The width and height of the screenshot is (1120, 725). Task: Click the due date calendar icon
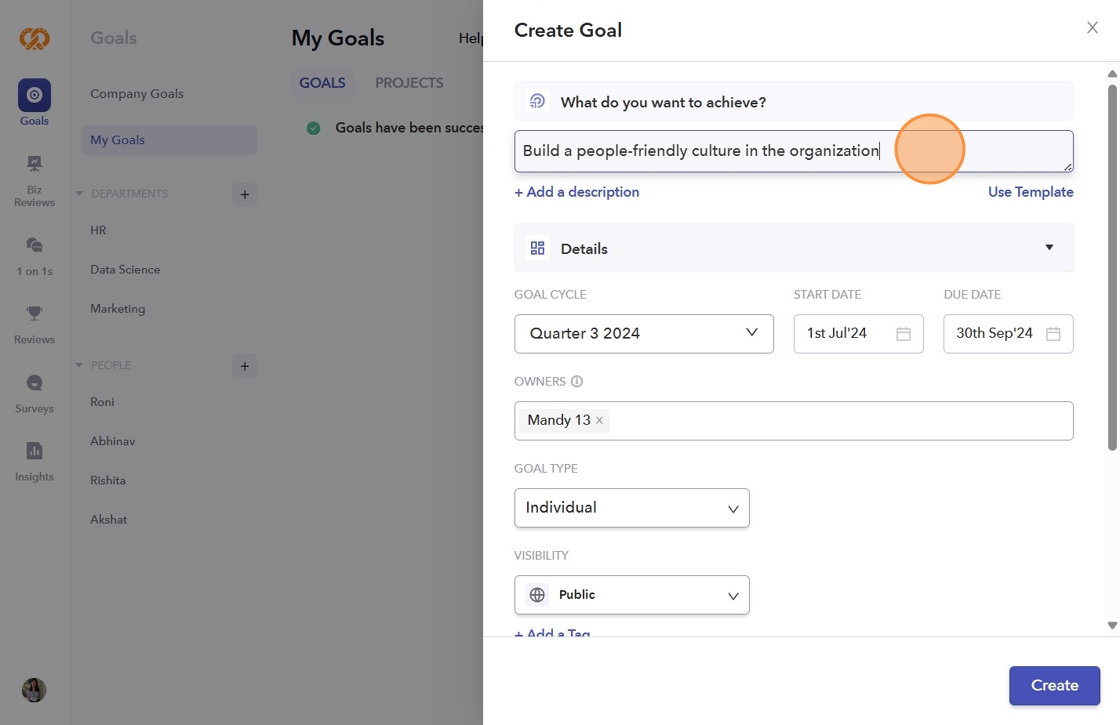1053,334
